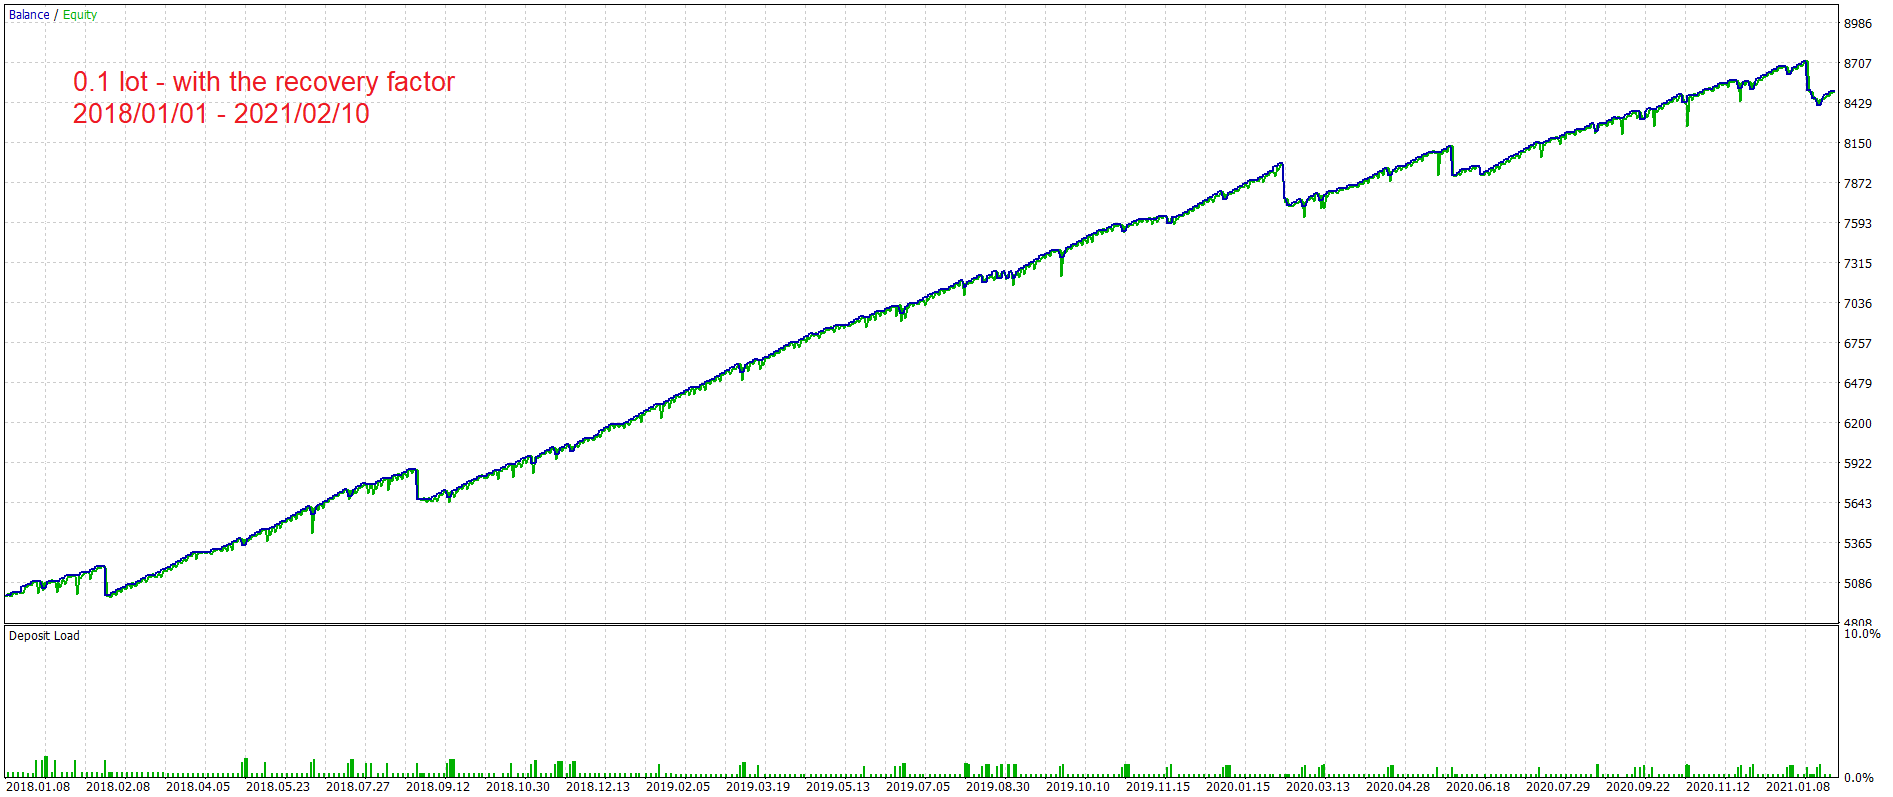
Task: Click the 2019.08.30 date label
Action: tap(998, 787)
